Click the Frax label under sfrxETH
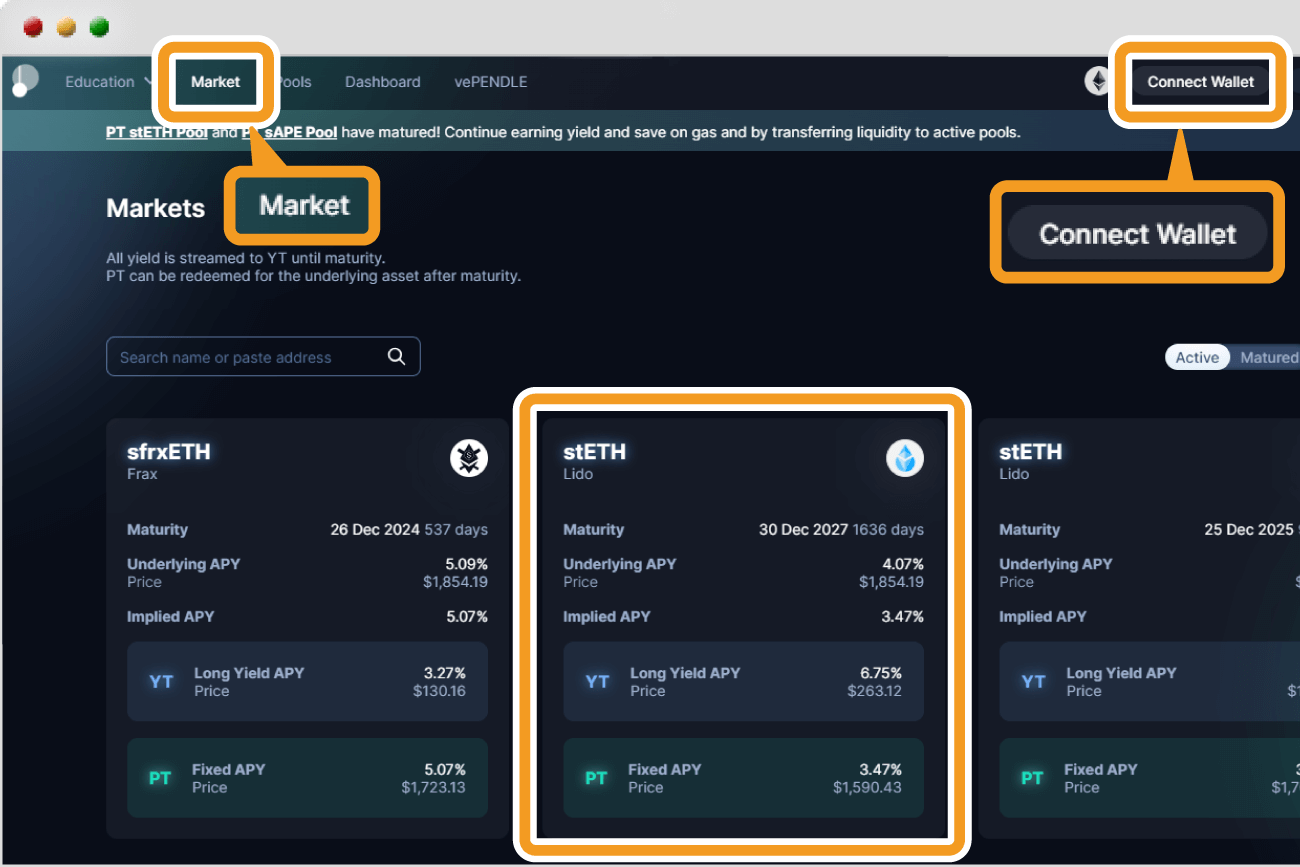The height and width of the screenshot is (867, 1300). 142,474
